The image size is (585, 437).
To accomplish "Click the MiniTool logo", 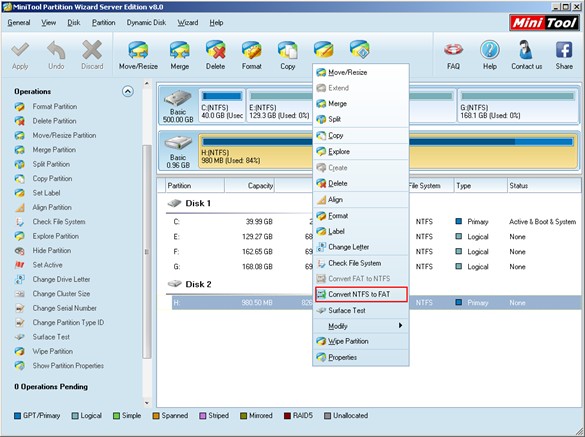I will (x=544, y=23).
